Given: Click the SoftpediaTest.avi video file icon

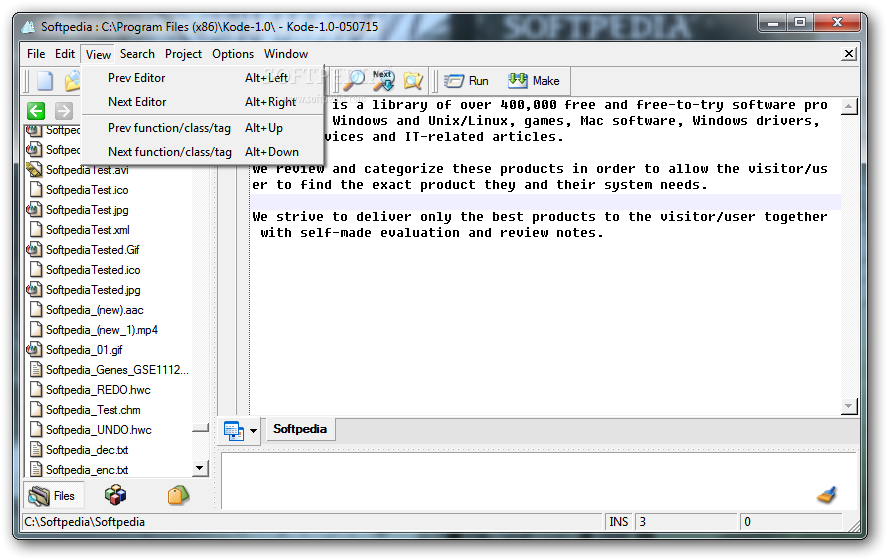Looking at the screenshot, I should 34,169.
